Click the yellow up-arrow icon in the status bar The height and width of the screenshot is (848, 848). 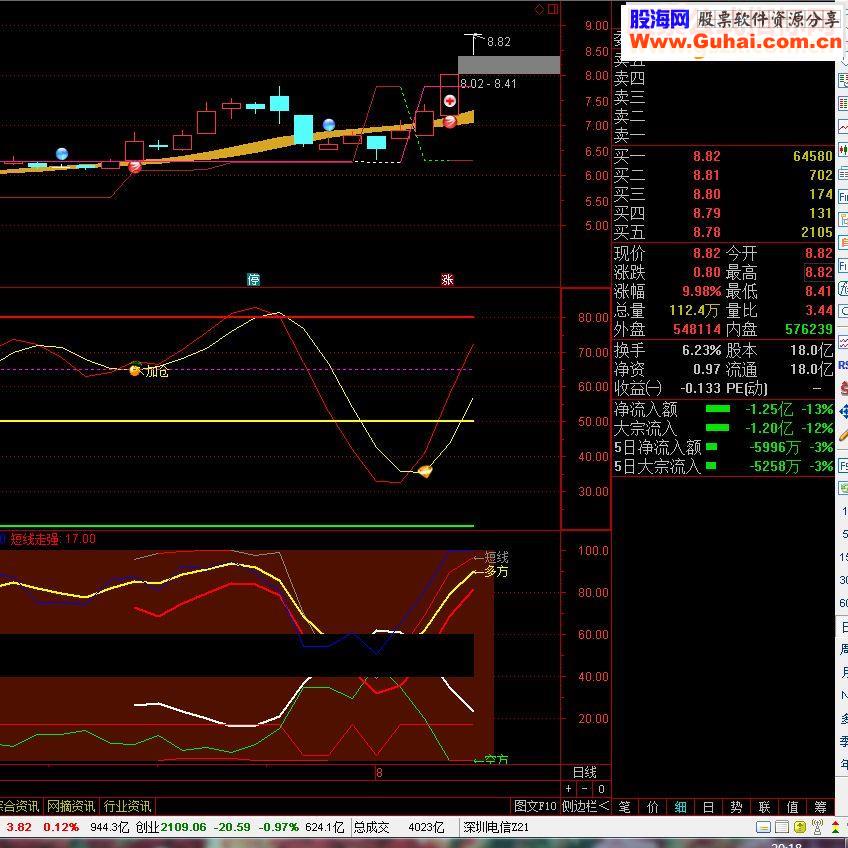point(800,827)
